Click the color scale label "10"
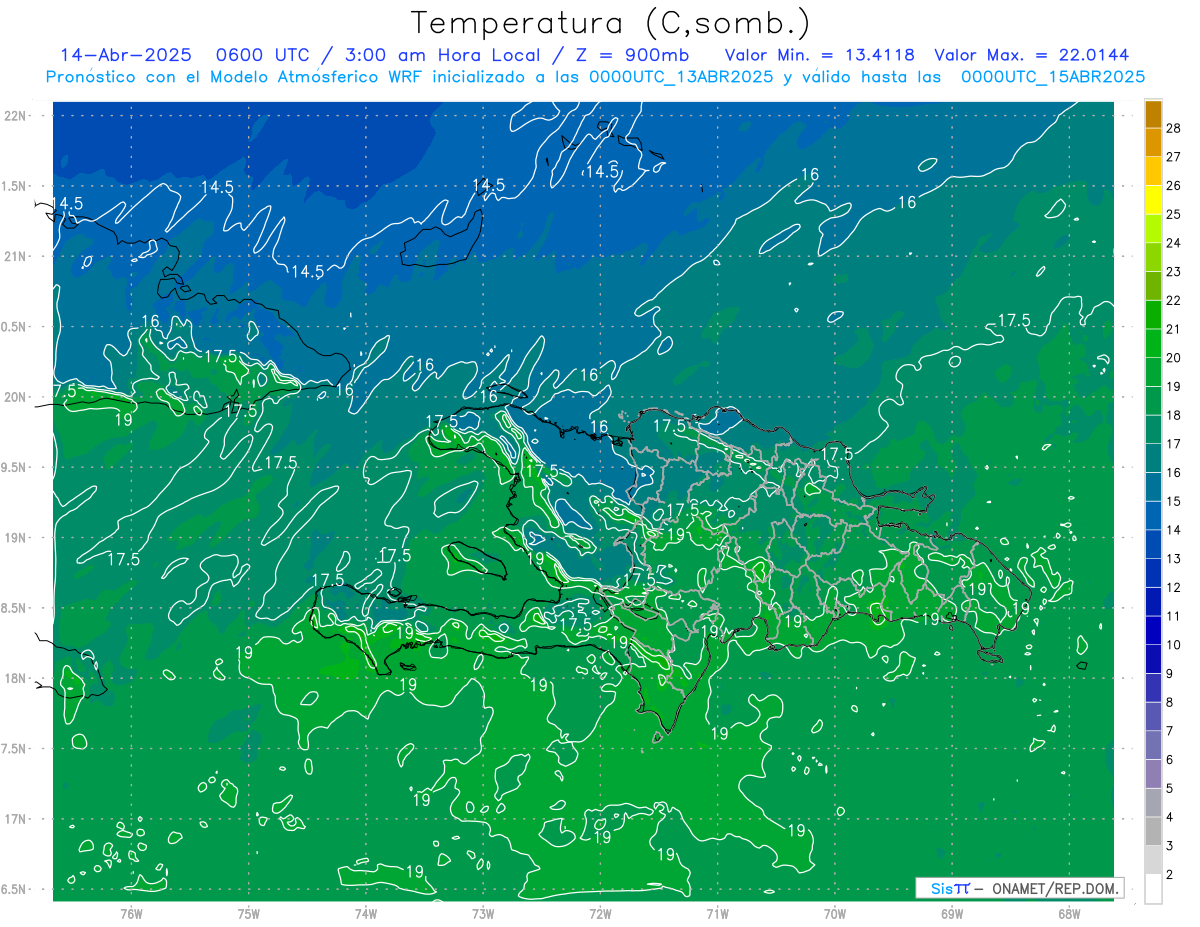 click(1173, 644)
